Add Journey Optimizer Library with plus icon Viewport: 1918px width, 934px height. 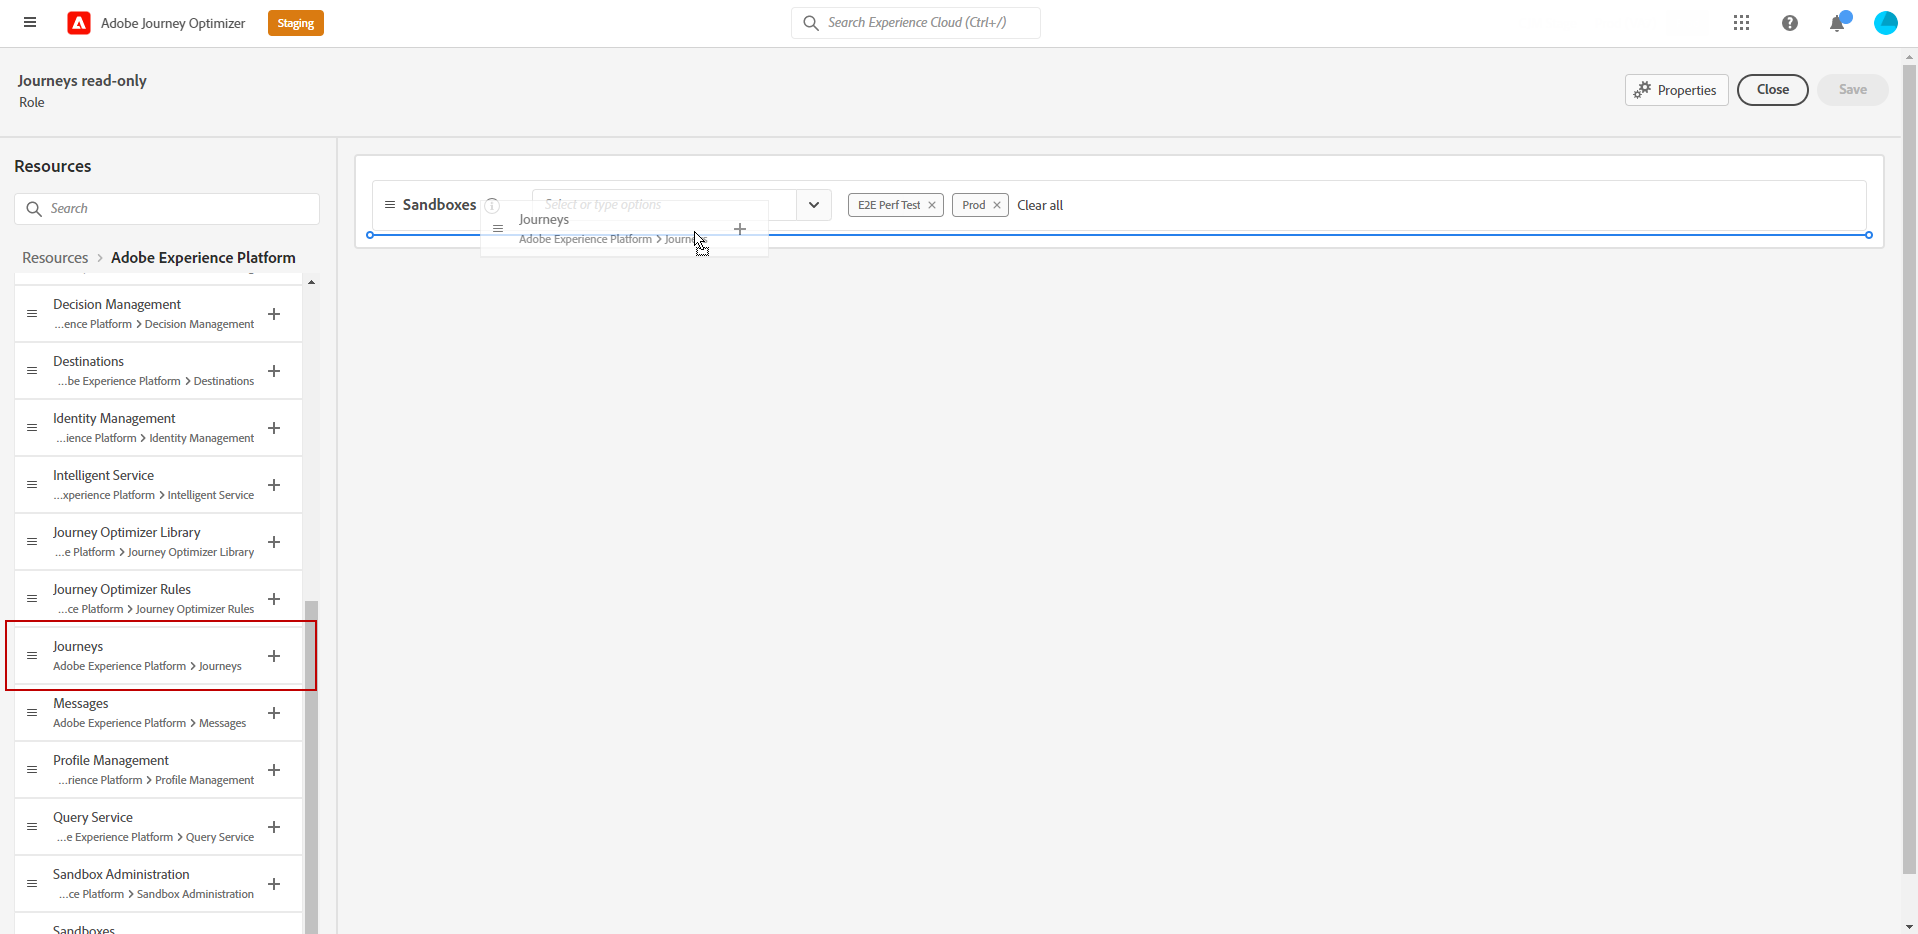(274, 542)
